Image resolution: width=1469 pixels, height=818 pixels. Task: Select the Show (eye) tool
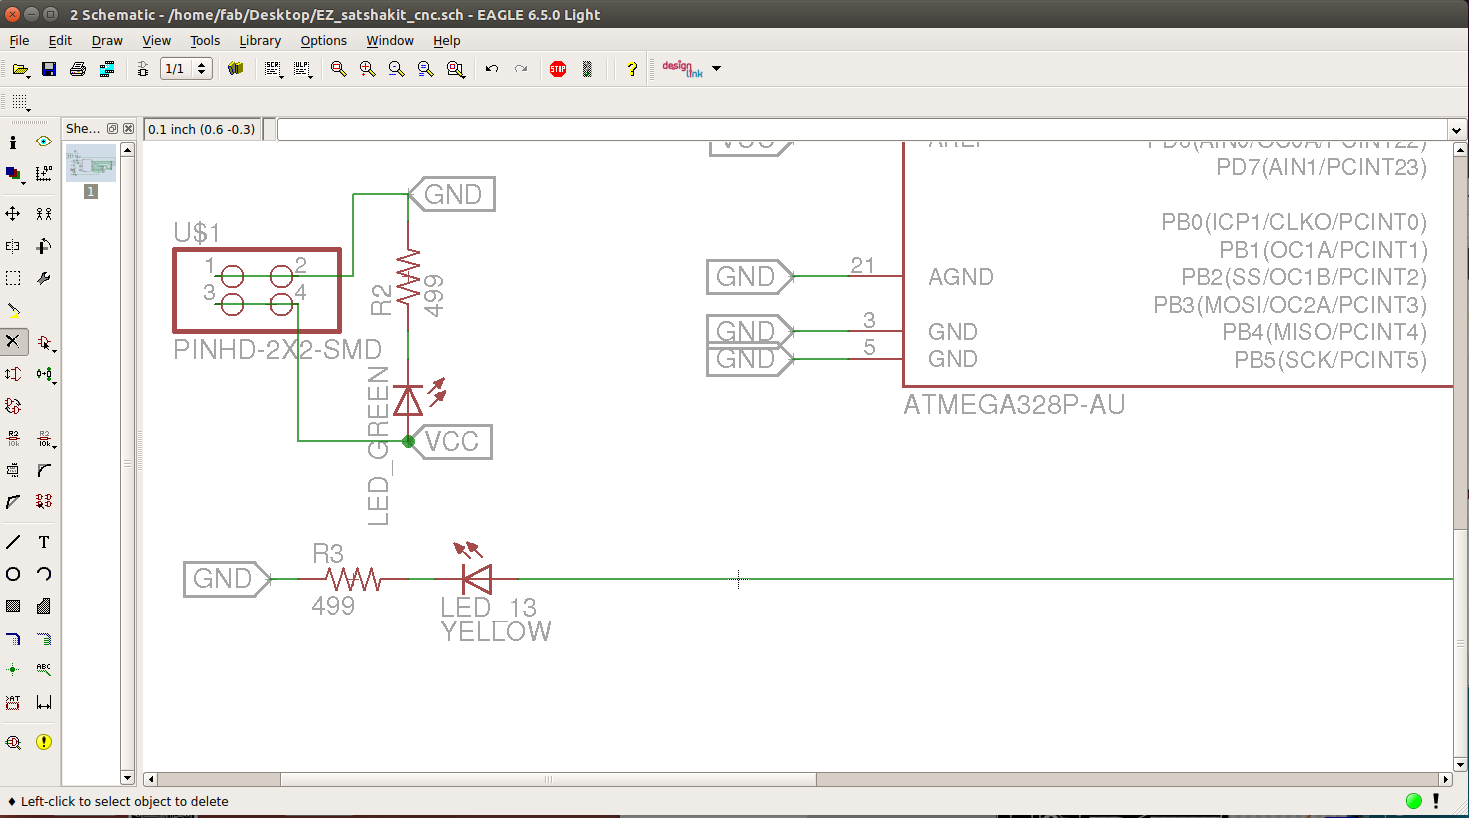click(43, 142)
